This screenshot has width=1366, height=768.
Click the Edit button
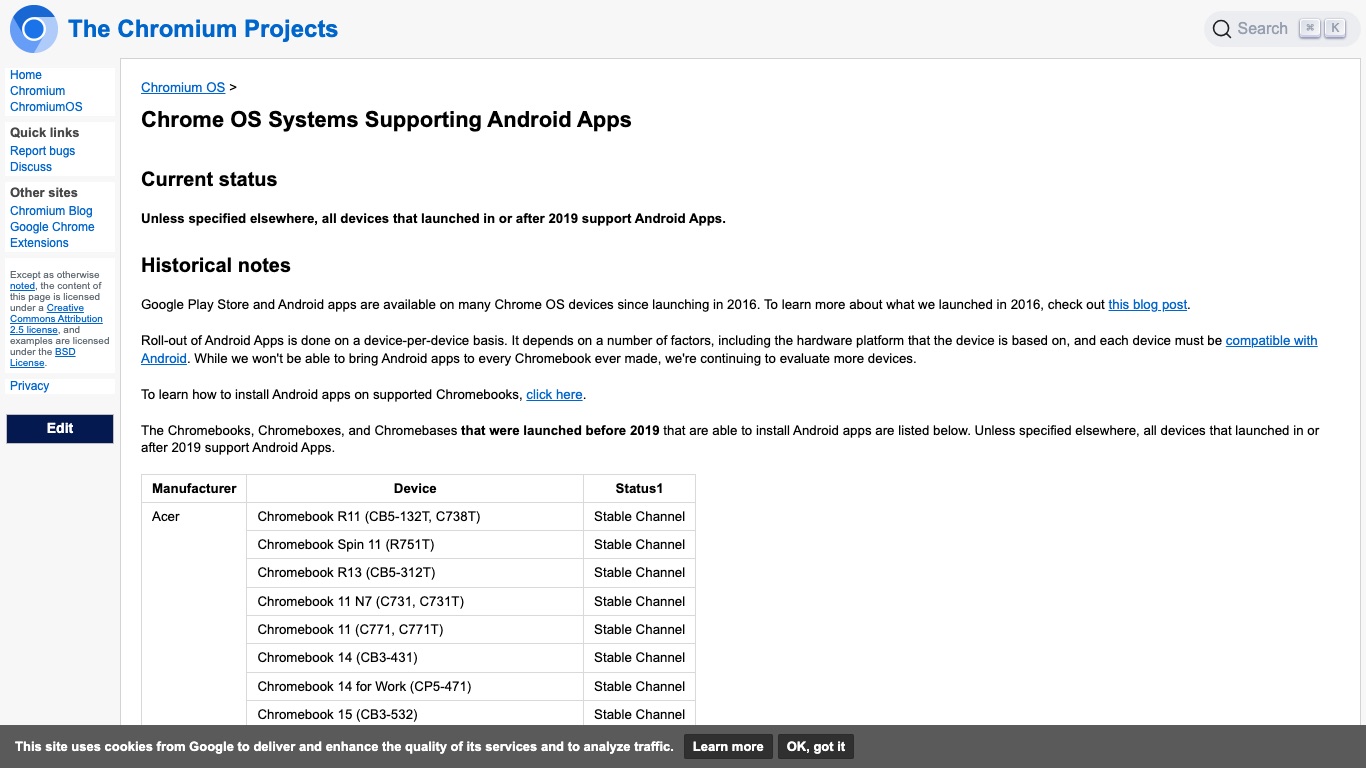click(60, 428)
